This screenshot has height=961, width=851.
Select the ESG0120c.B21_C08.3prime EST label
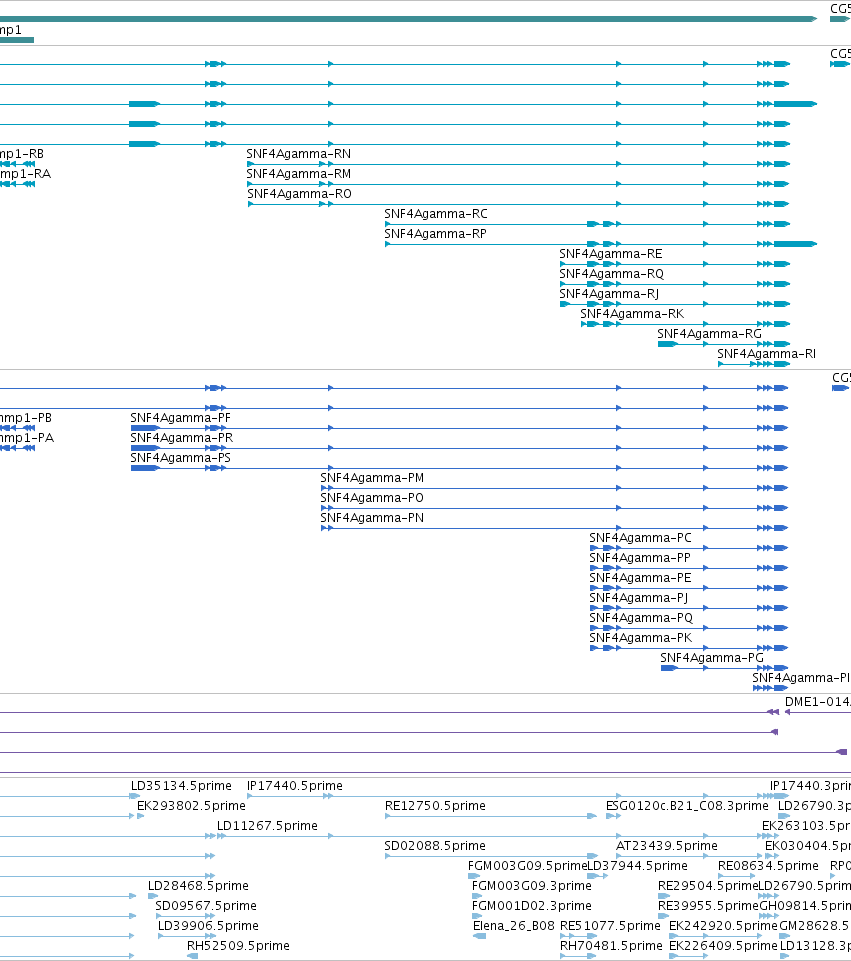687,806
